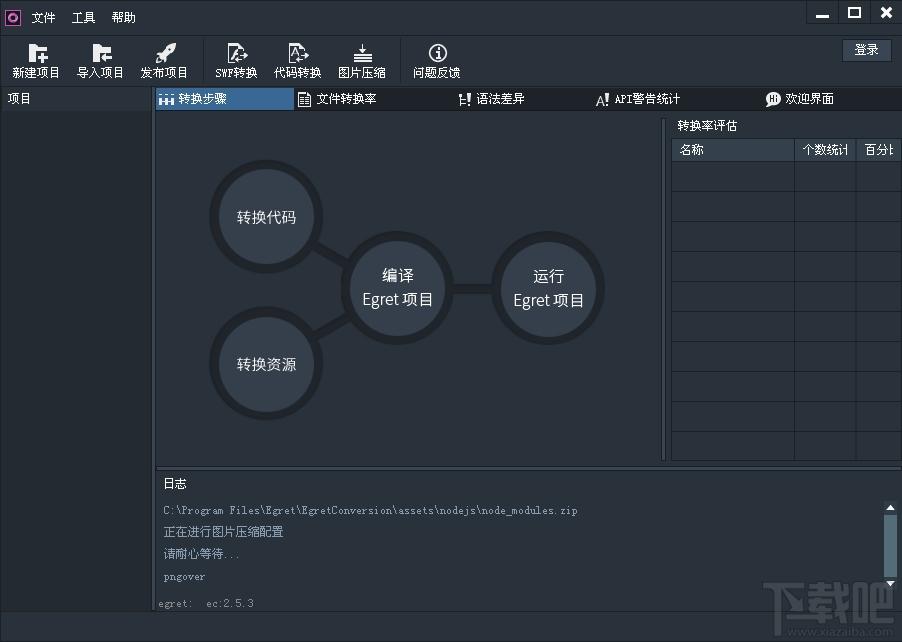Open the 文件 menu
Viewport: 902px width, 642px height.
[43, 18]
